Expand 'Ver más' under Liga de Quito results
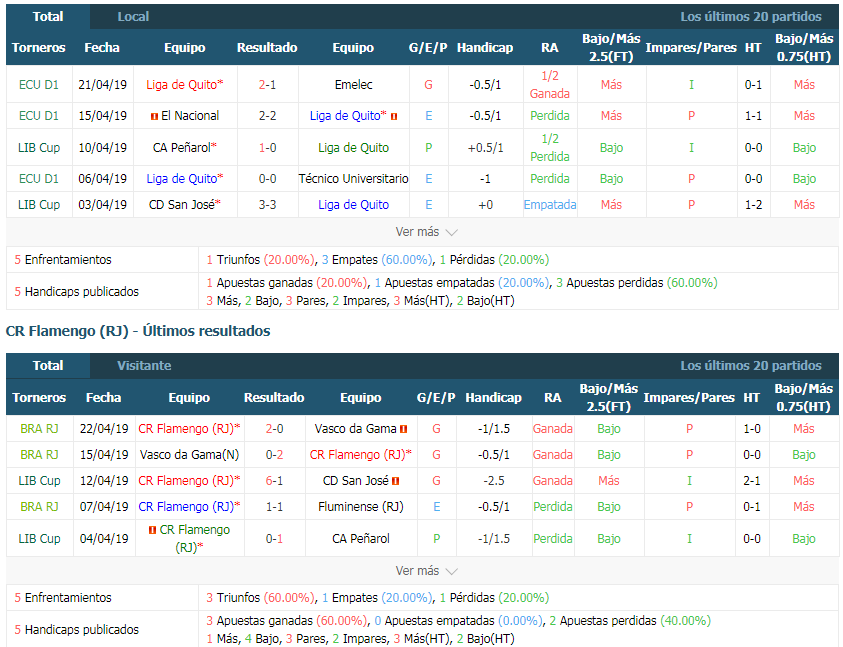Image resolution: width=843 pixels, height=647 pixels. point(426,232)
